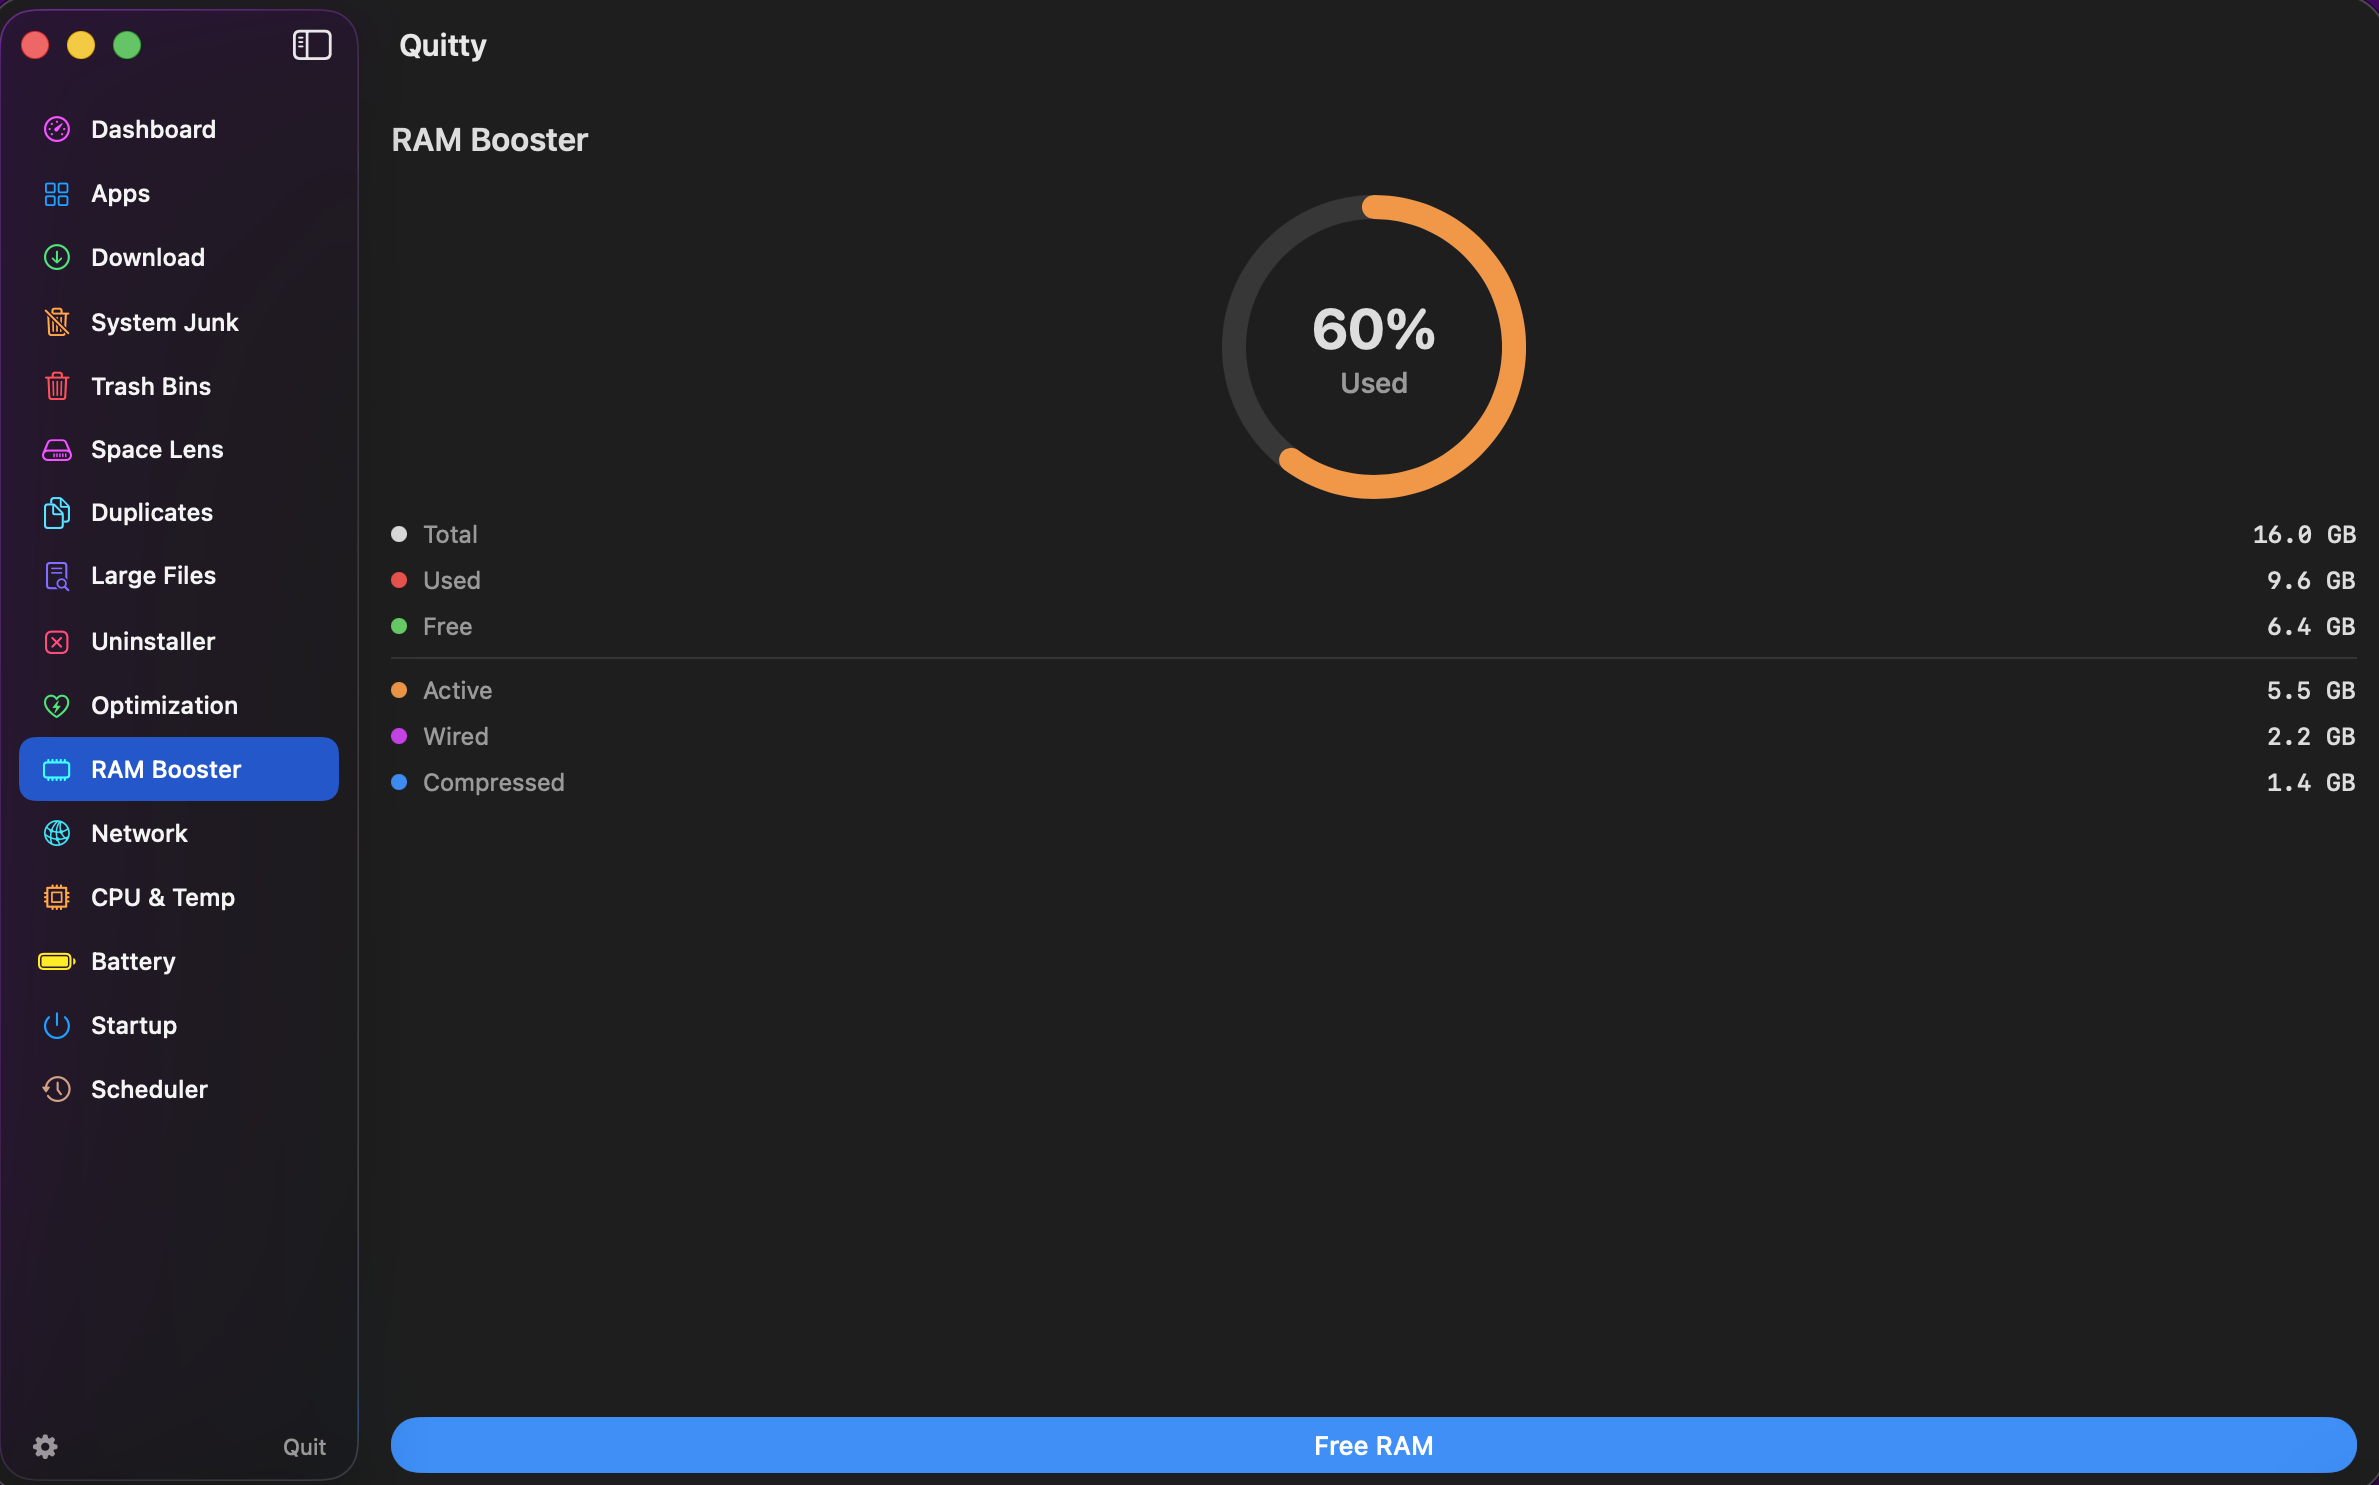Switch to the Apps section
The image size is (2379, 1485).
tap(120, 193)
